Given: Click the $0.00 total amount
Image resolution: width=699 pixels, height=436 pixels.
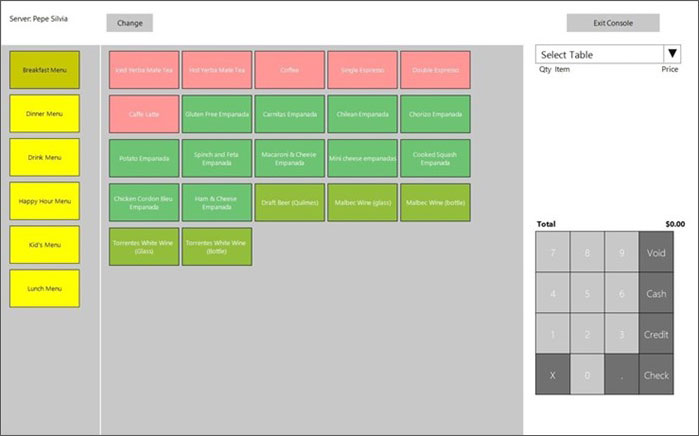Looking at the screenshot, I should click(675, 224).
